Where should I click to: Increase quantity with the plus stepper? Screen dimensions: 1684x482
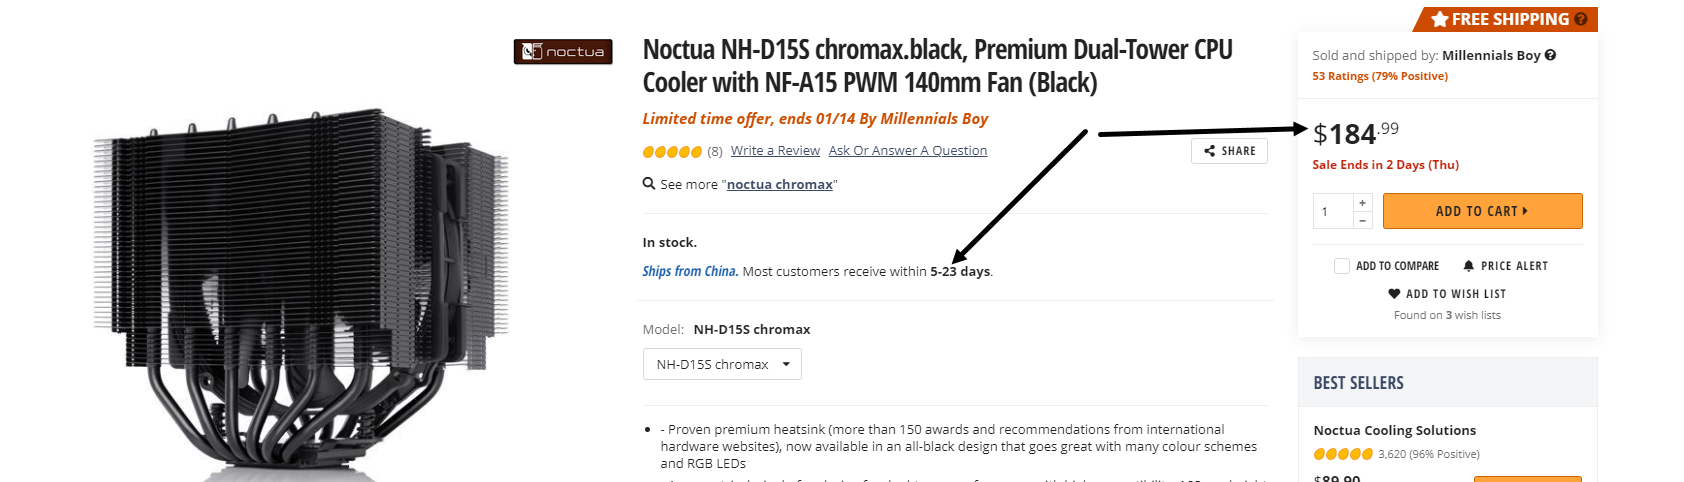click(x=1362, y=203)
